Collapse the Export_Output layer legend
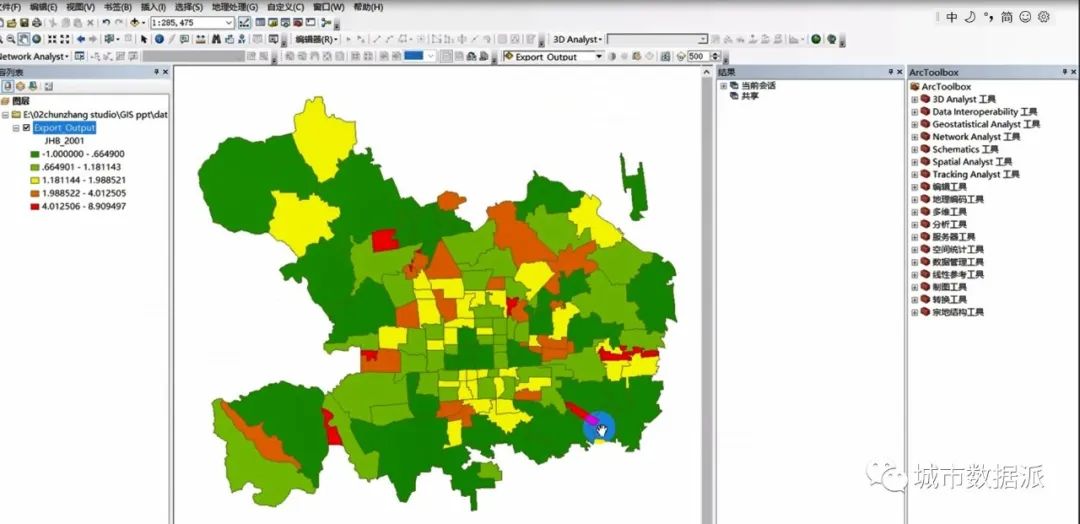 pos(15,128)
